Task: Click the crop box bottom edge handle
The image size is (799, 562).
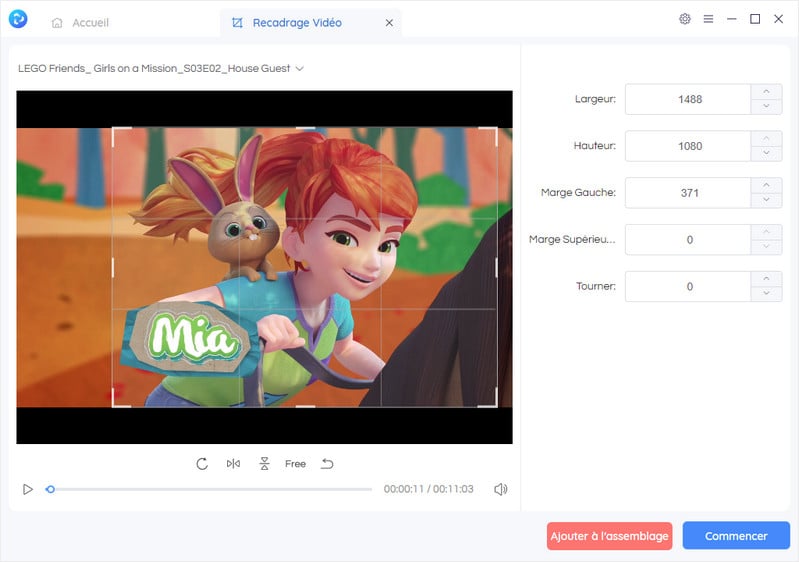Action: point(305,407)
